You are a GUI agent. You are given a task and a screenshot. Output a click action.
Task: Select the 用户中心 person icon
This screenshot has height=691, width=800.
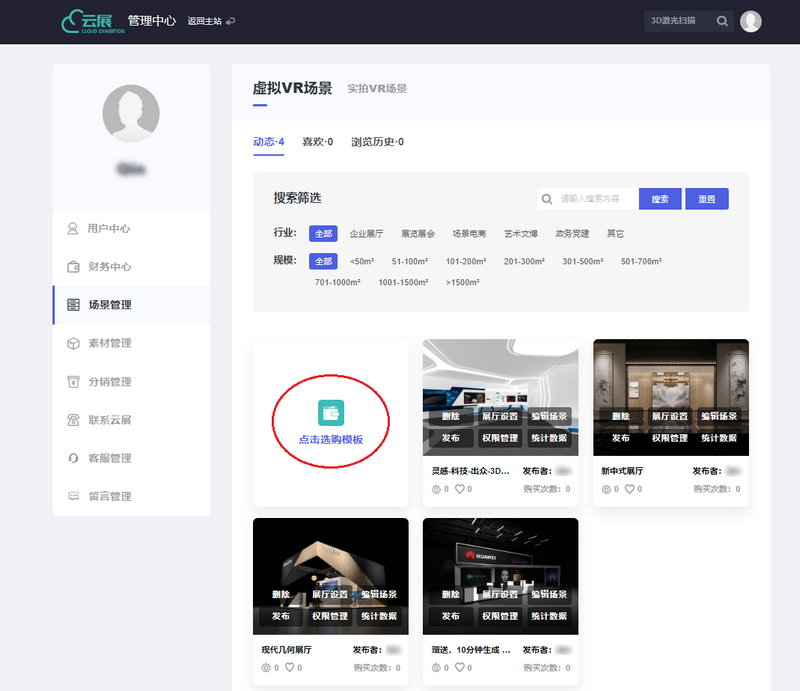(73, 228)
